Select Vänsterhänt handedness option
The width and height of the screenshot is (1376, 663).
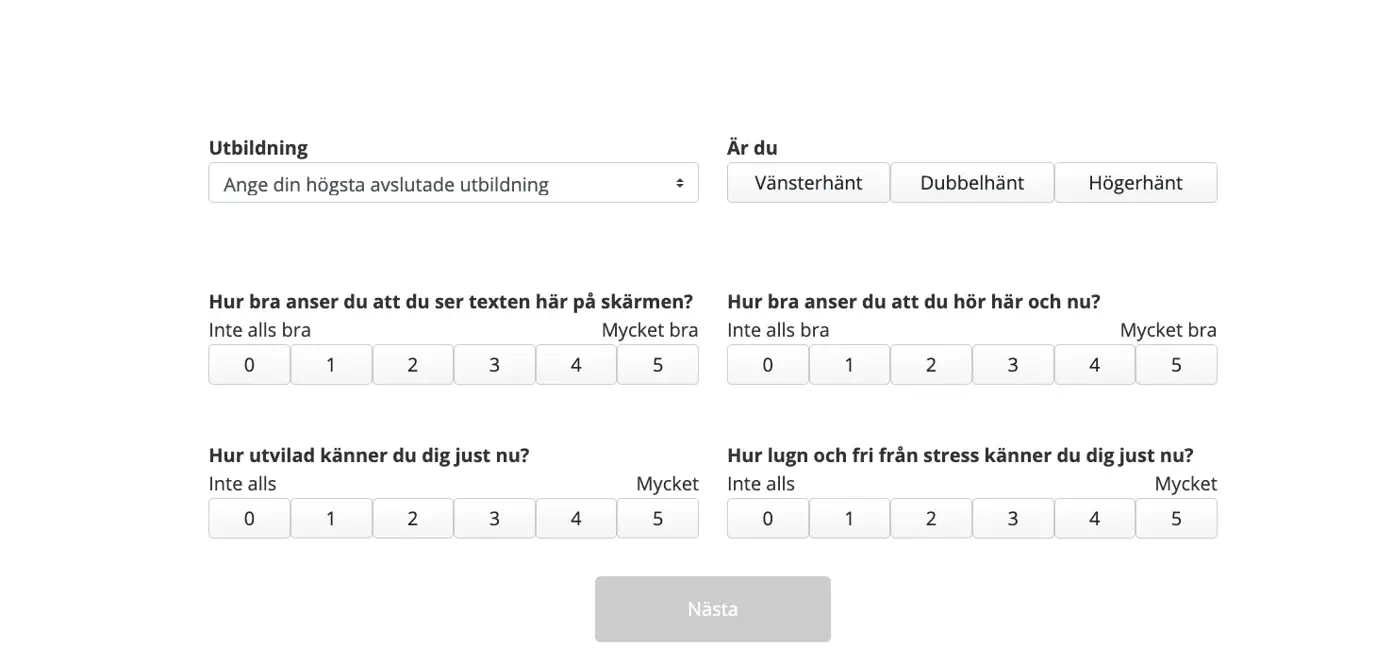(x=808, y=183)
